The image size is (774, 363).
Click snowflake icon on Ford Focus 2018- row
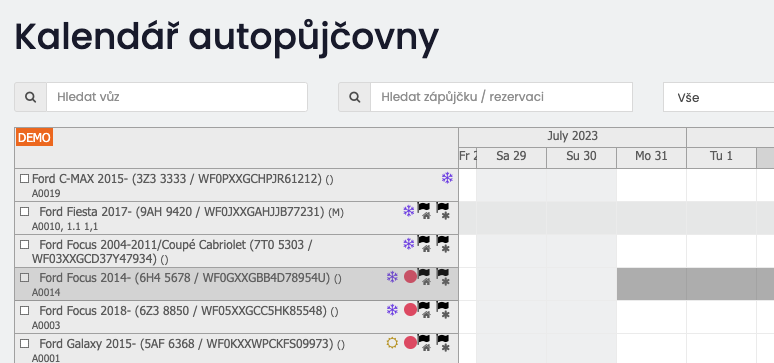pos(392,310)
